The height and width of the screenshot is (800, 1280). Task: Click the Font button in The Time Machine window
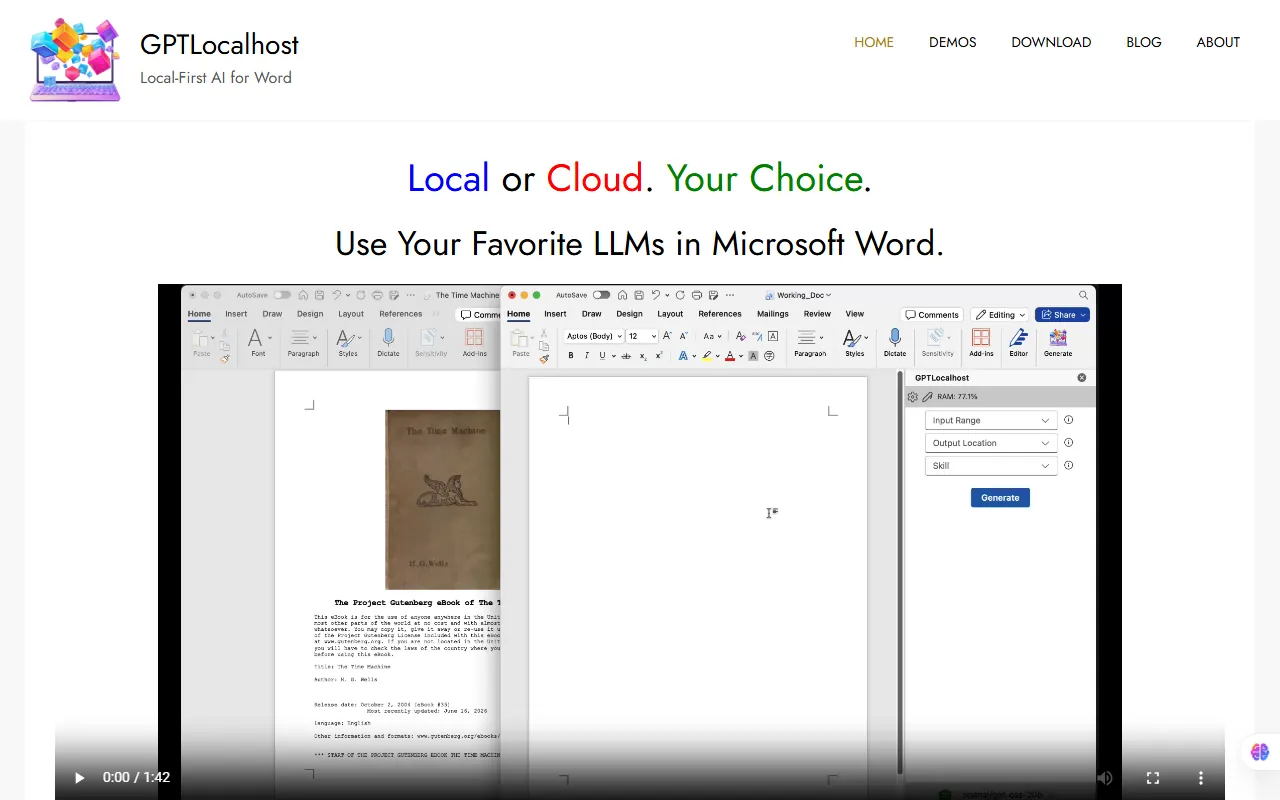tap(258, 342)
